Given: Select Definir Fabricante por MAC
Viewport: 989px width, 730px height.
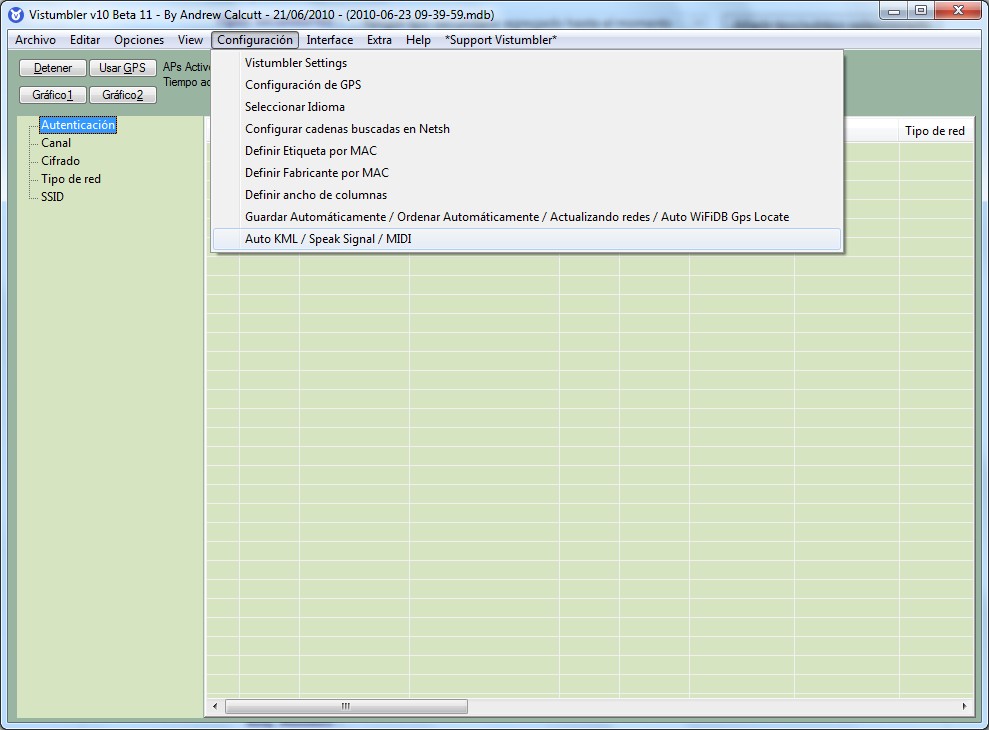Looking at the screenshot, I should (x=527, y=173).
